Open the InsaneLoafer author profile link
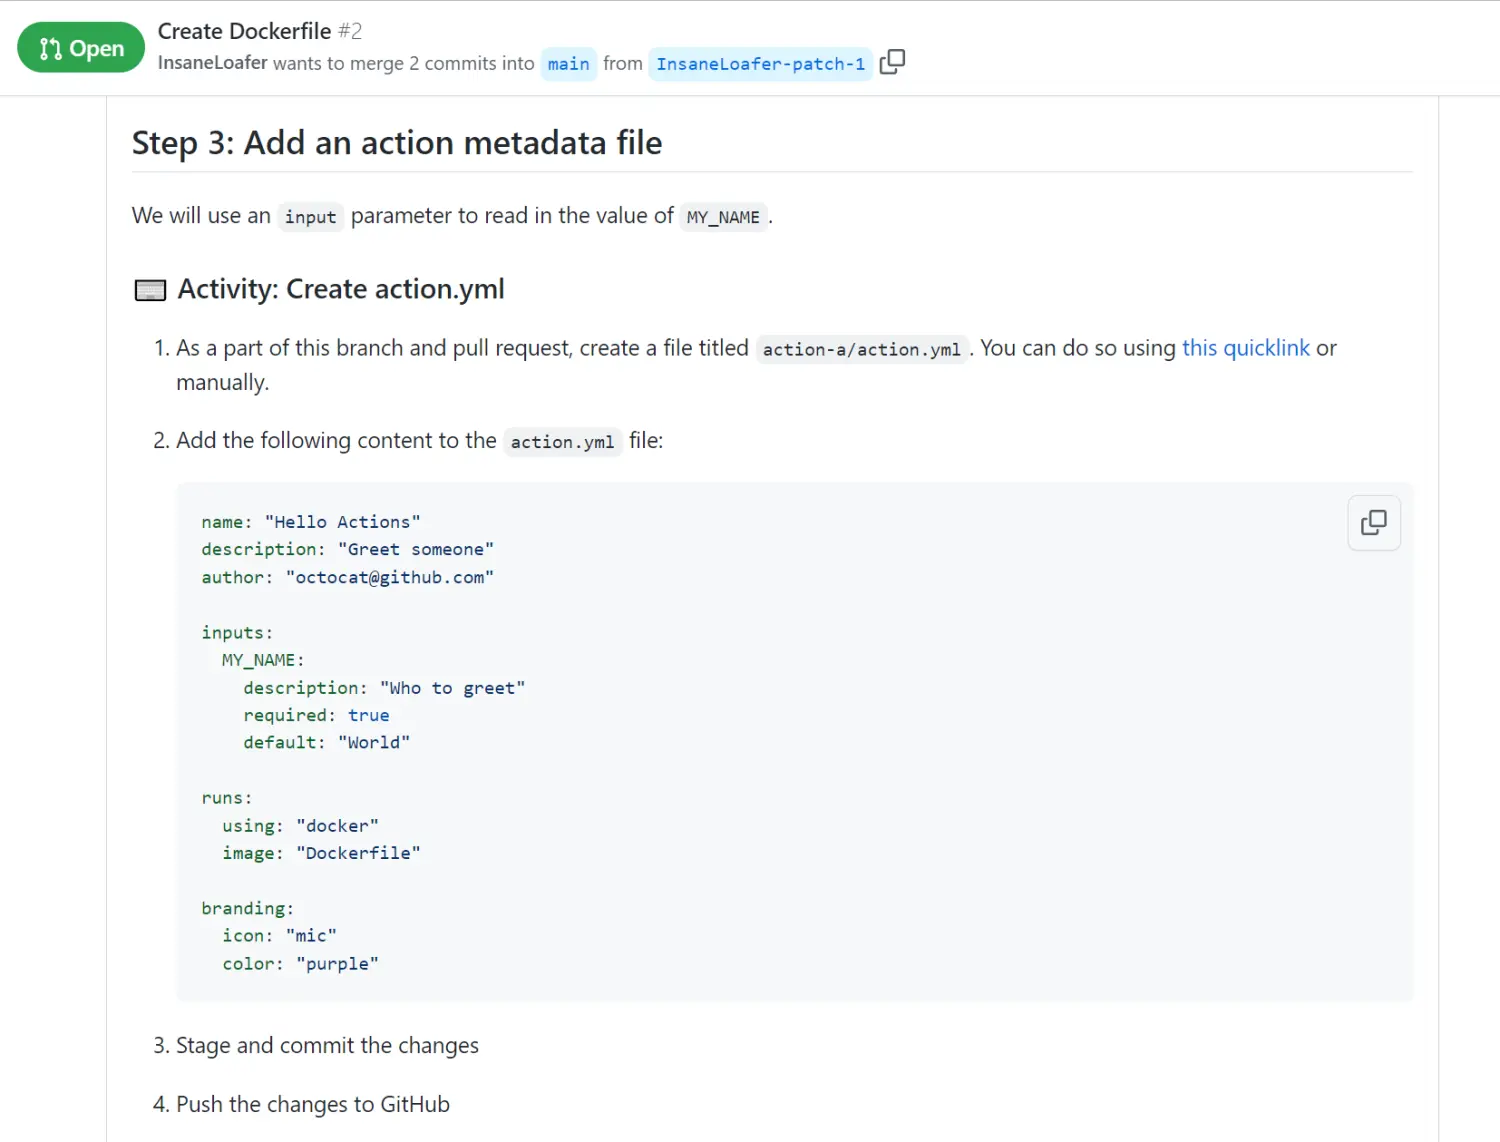The image size is (1500, 1142). coord(212,63)
